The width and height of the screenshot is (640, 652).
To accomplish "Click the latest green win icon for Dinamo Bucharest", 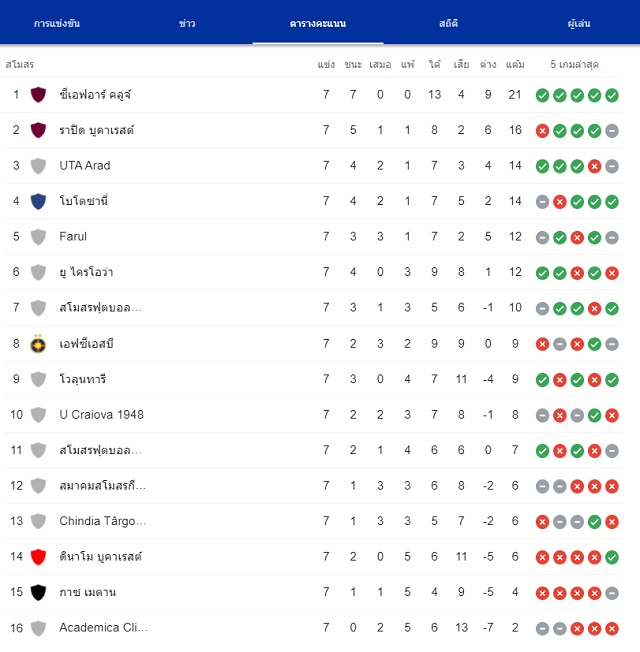I will pos(612,558).
